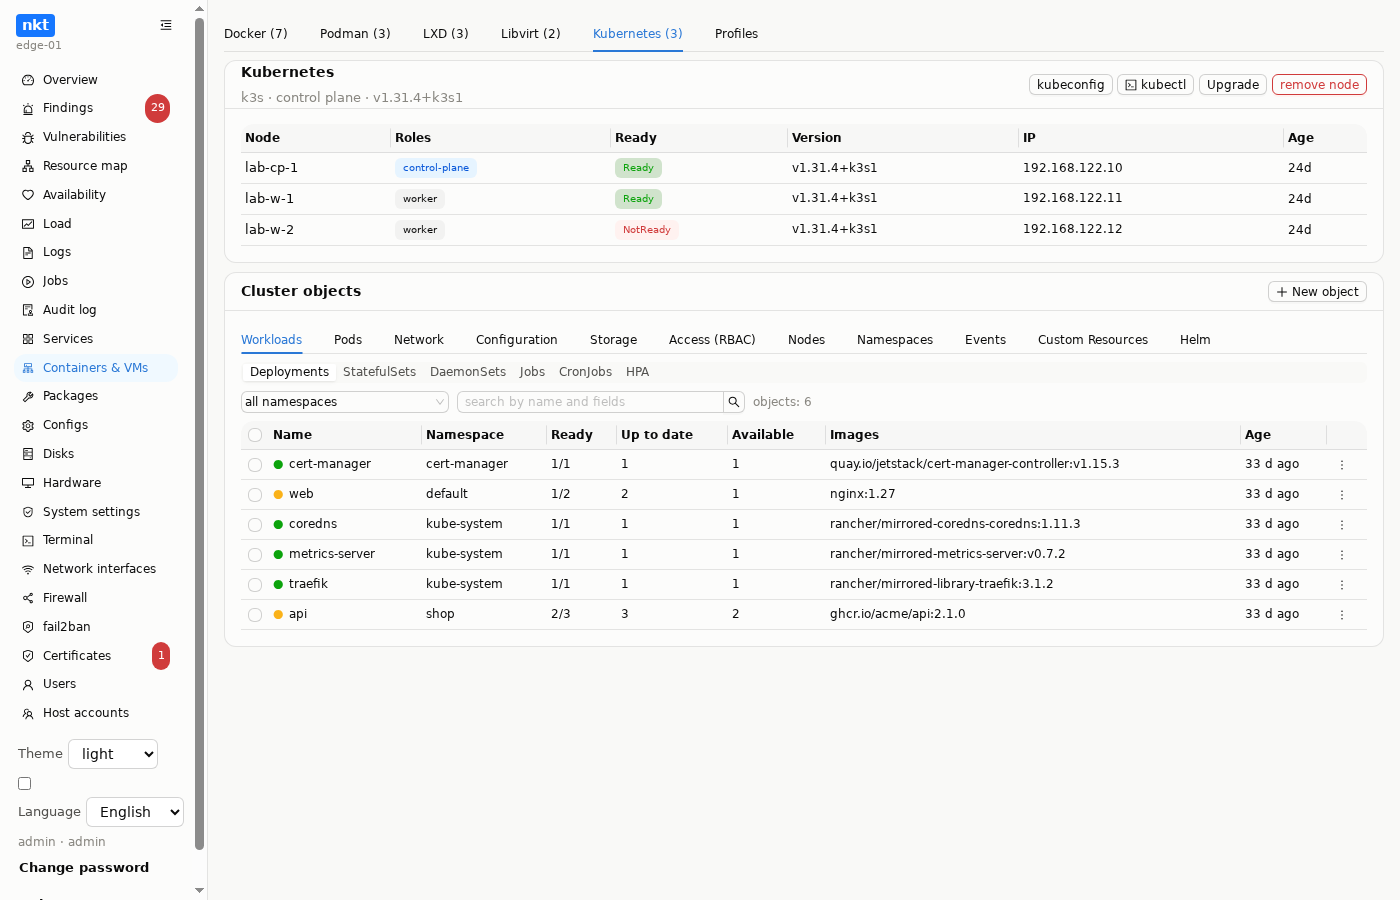Select the metrics-server row checkbox
The image size is (1400, 900).
point(255,555)
